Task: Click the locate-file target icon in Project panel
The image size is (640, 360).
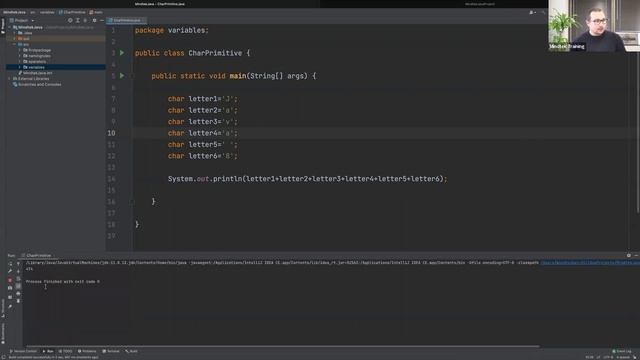Action: pos(70,20)
